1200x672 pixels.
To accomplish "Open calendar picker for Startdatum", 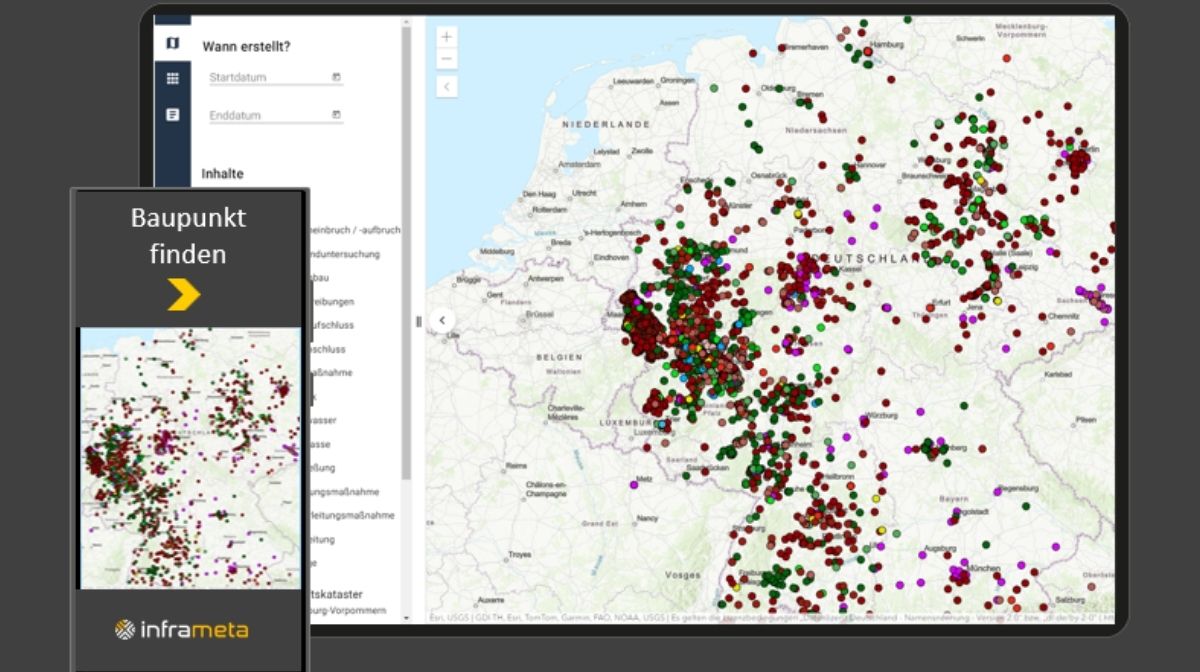I will 336,77.
